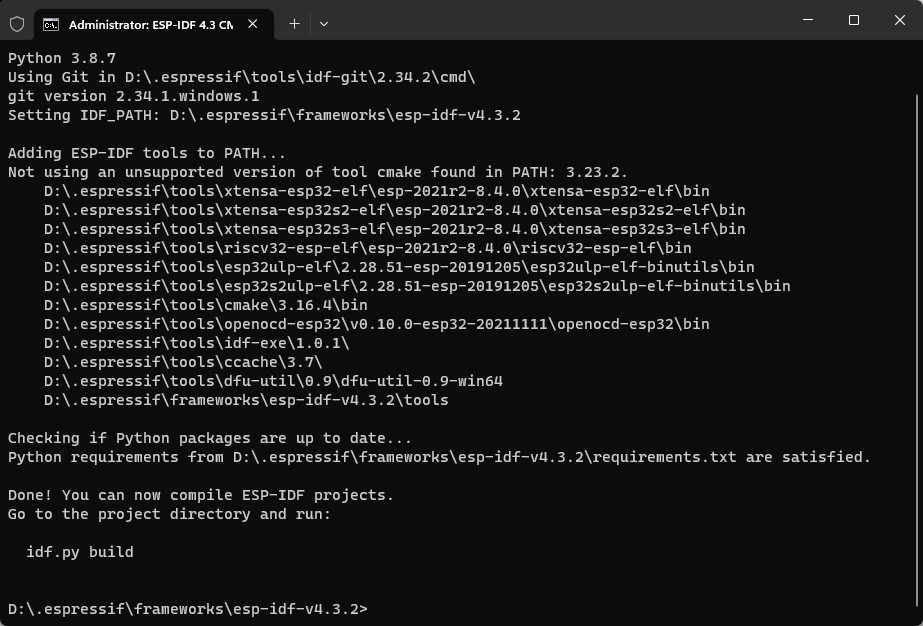Click the idf.py build command text
Viewport: 923px width, 626px height.
tap(80, 552)
